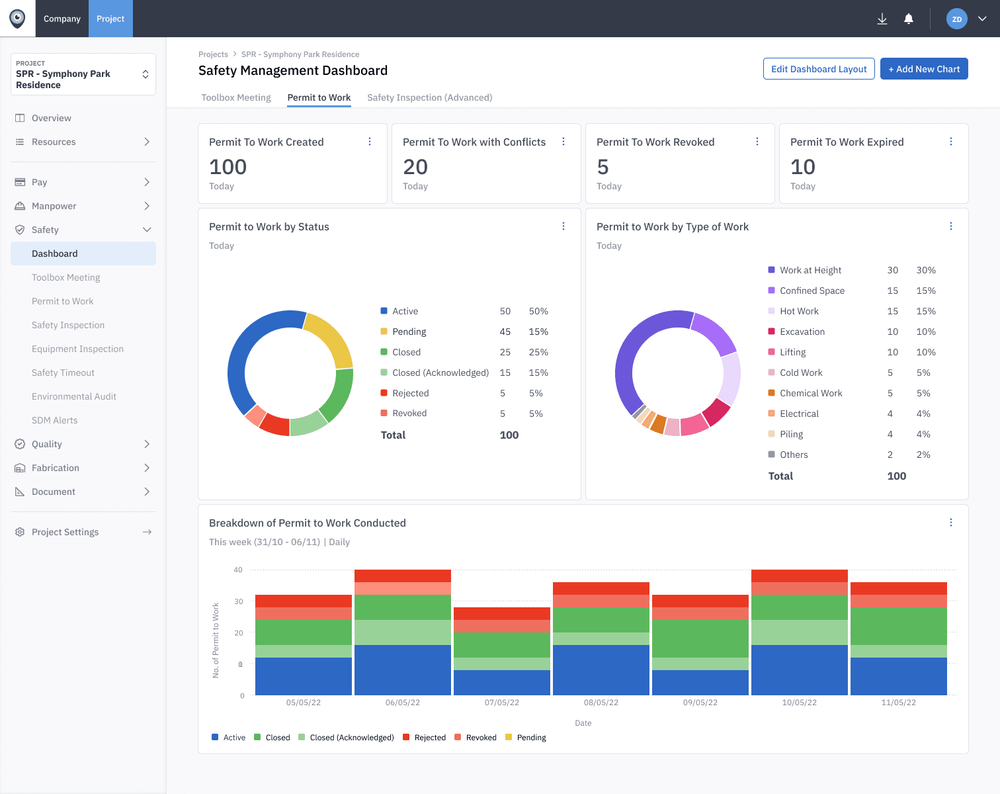Viewport: 1000px width, 794px height.
Task: Click the Edit Dashboard Layout button
Action: (x=818, y=68)
